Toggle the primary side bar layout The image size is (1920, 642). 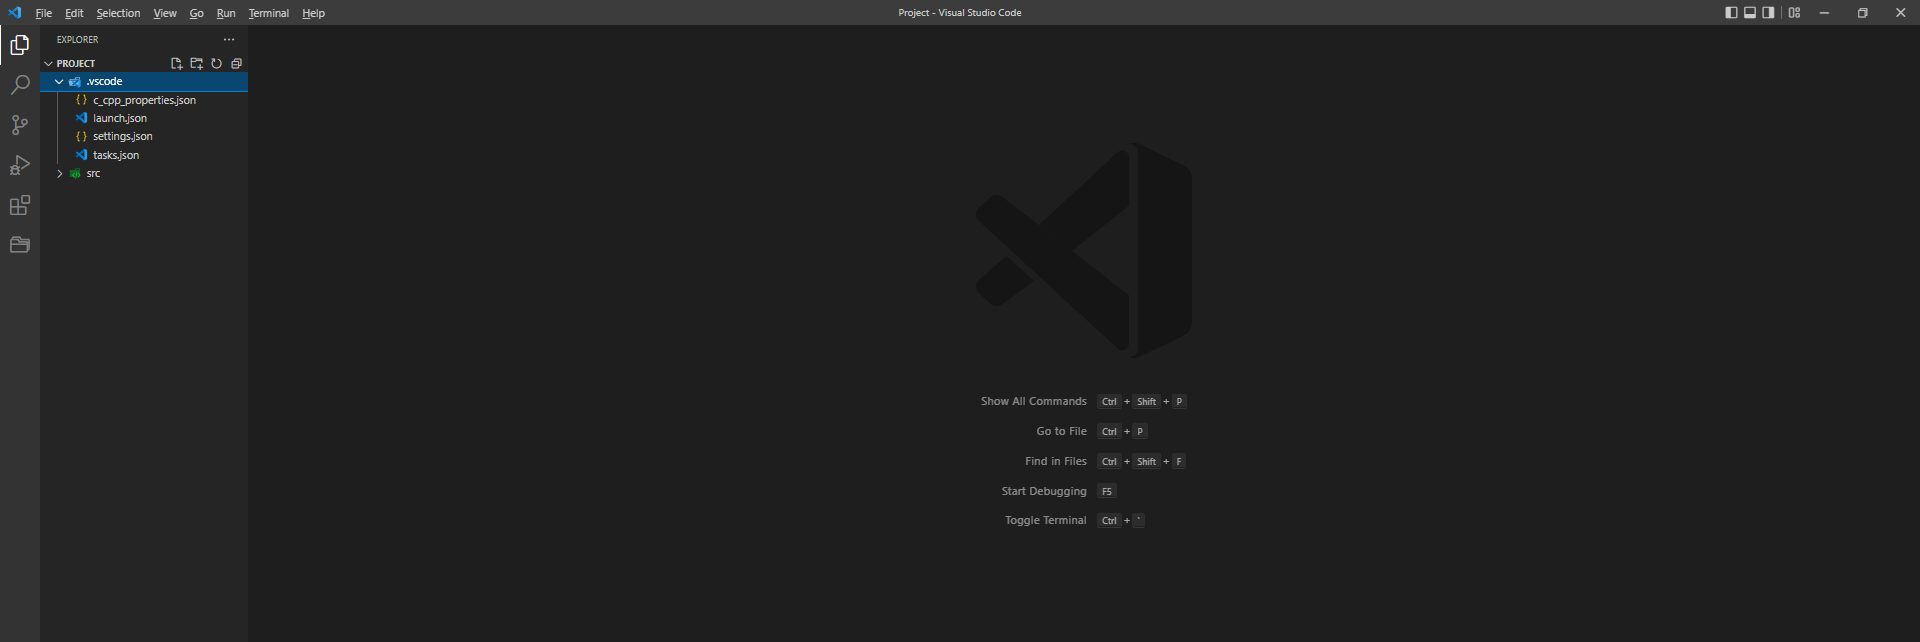click(1731, 13)
